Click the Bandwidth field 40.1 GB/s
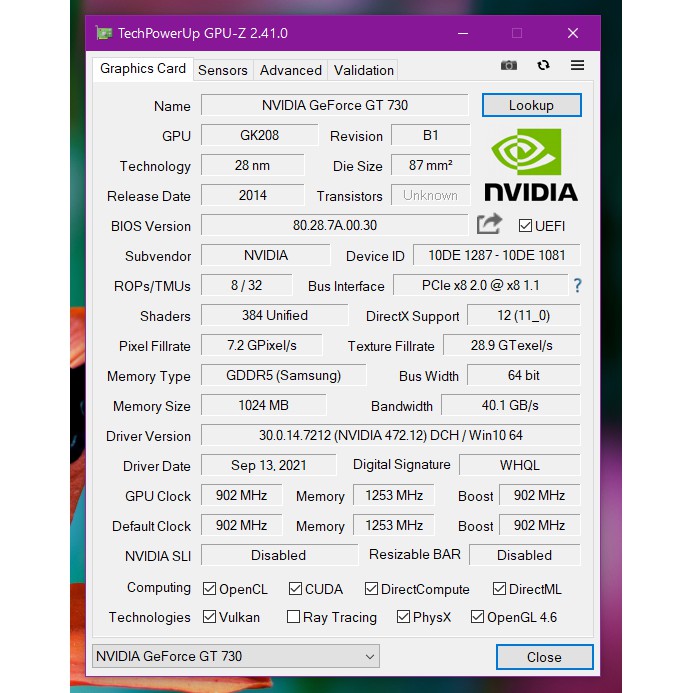Image resolution: width=693 pixels, height=693 pixels. [510, 405]
